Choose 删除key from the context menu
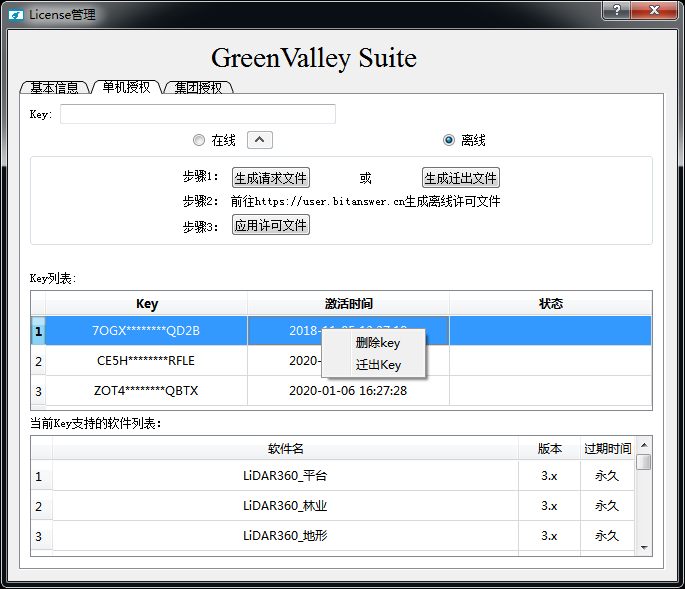Screen dimensions: 685x589 point(377,343)
